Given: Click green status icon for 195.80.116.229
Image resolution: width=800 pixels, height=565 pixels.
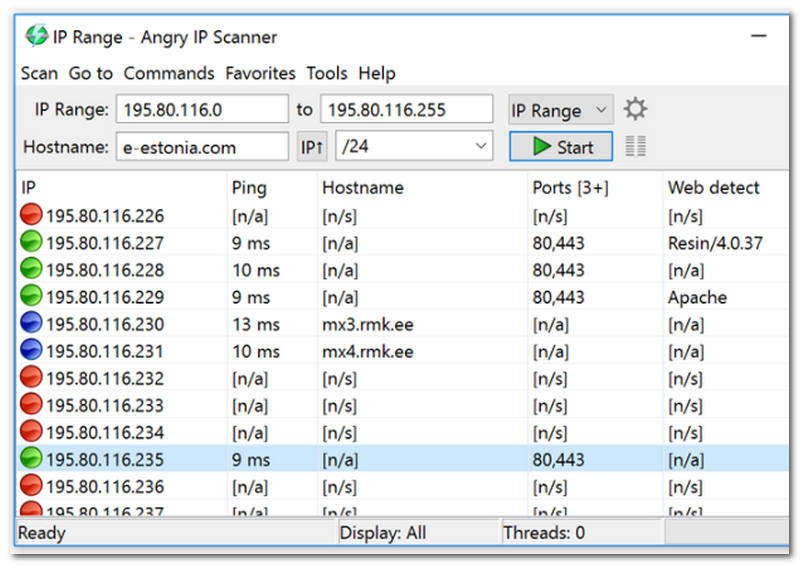Looking at the screenshot, I should point(31,297).
